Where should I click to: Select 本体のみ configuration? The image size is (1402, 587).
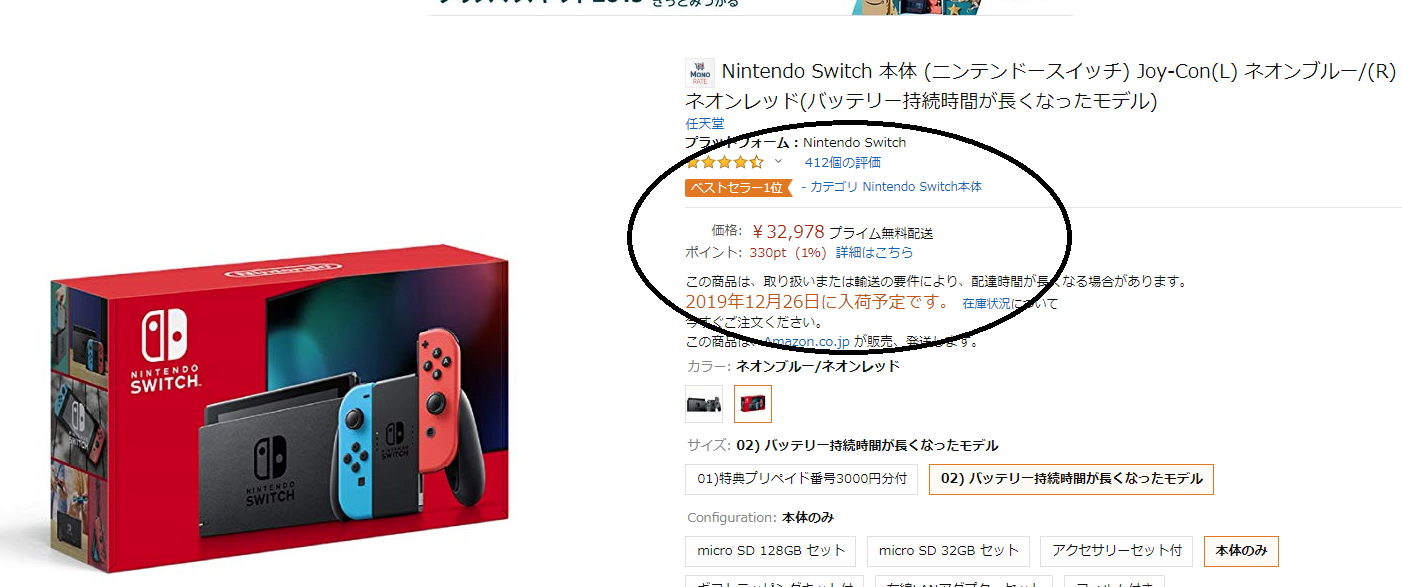pyautogui.click(x=1241, y=551)
